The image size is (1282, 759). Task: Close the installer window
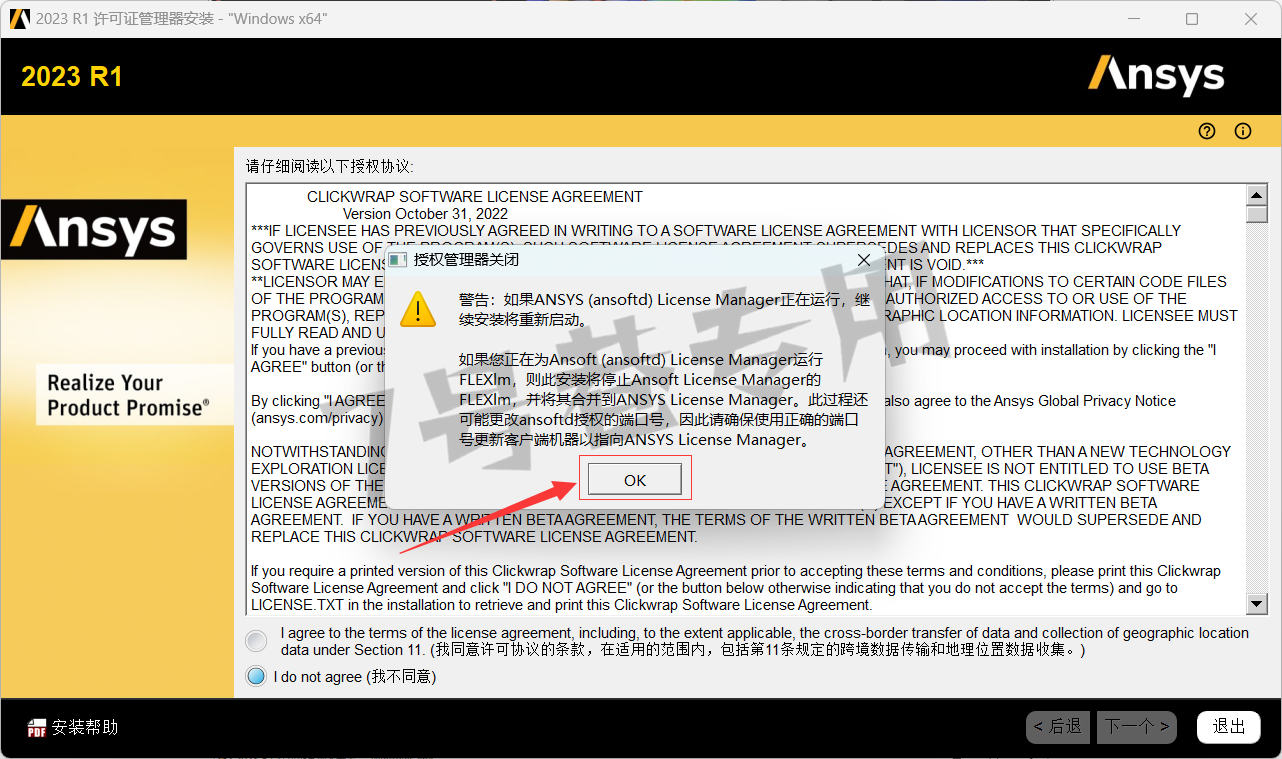pyautogui.click(x=1251, y=19)
